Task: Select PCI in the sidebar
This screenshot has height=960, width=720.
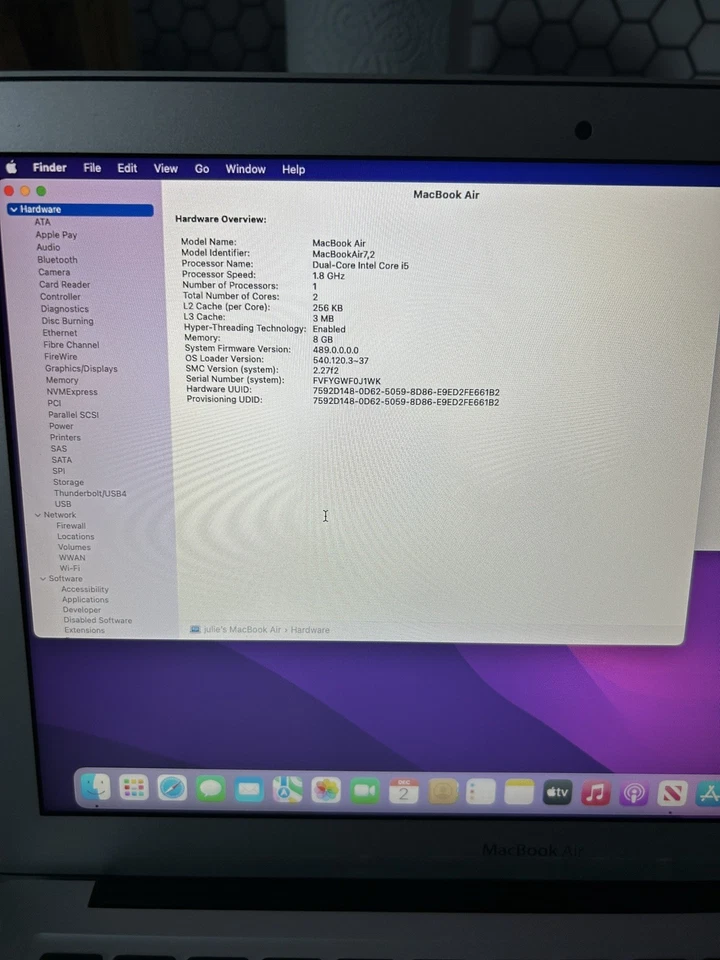Action: pos(54,403)
